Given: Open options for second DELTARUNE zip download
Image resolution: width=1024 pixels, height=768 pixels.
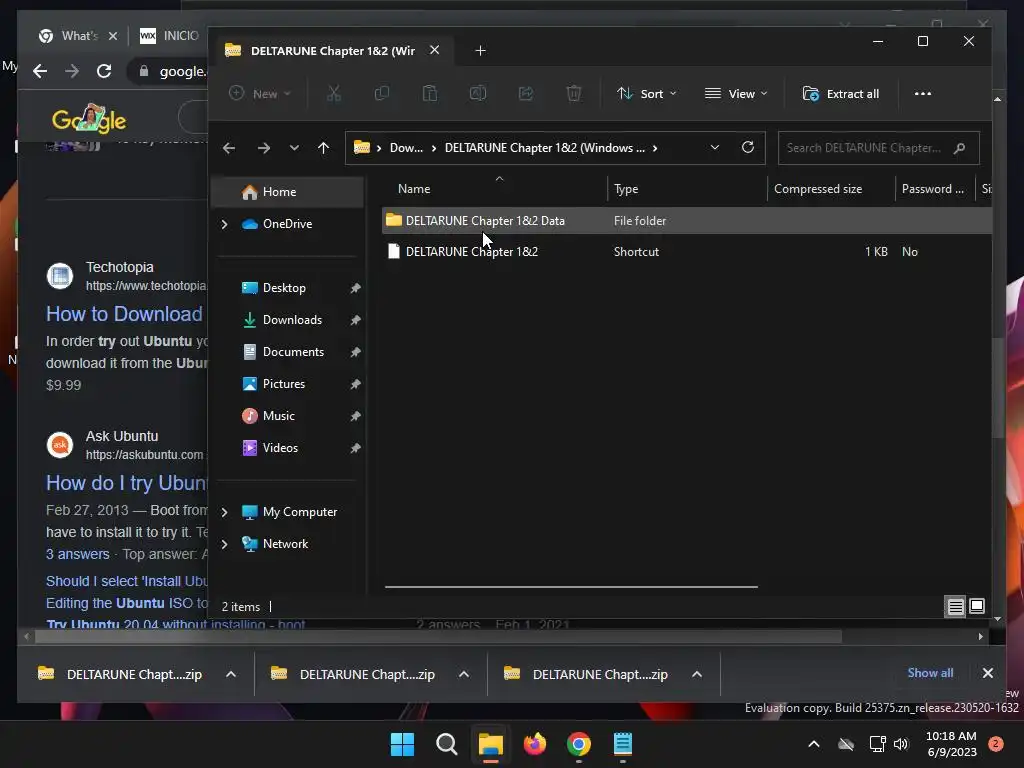Looking at the screenshot, I should (x=464, y=674).
